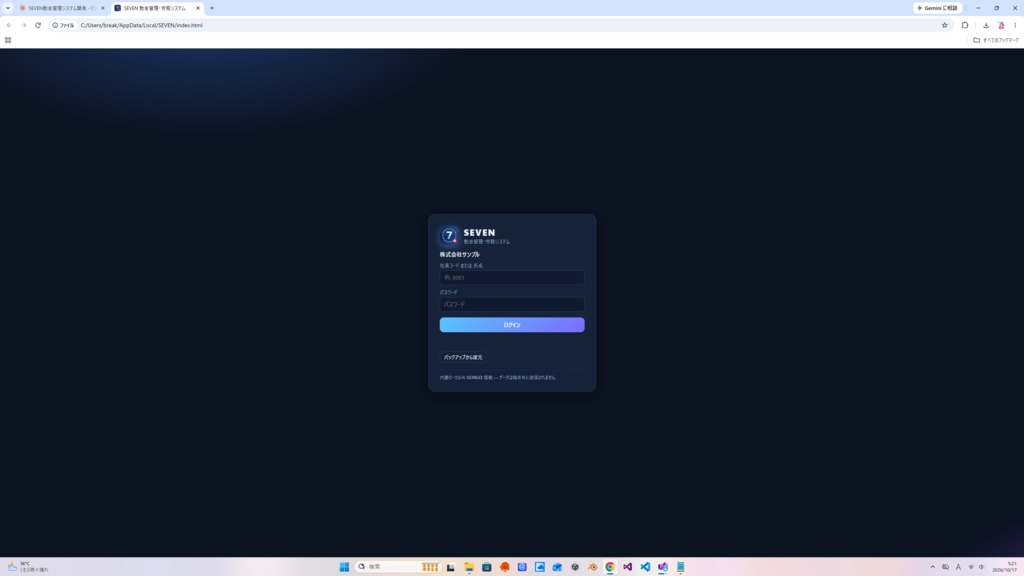Viewport: 1024px width, 576px height.
Task: Show hidden system tray icons chevron
Action: [933, 567]
